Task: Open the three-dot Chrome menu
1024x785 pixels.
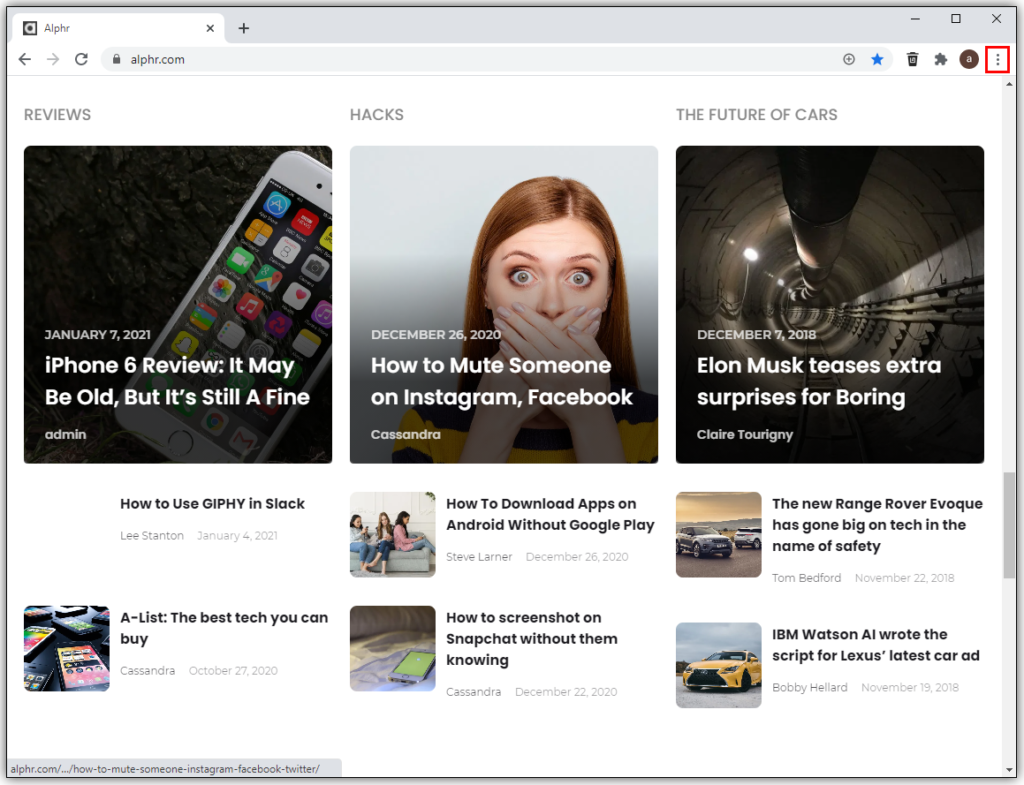Action: 997,59
